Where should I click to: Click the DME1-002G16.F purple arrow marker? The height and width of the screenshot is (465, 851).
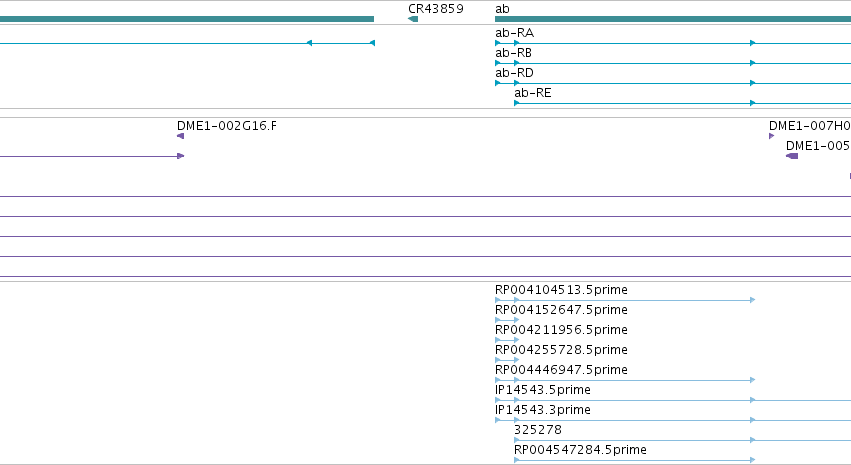181,136
